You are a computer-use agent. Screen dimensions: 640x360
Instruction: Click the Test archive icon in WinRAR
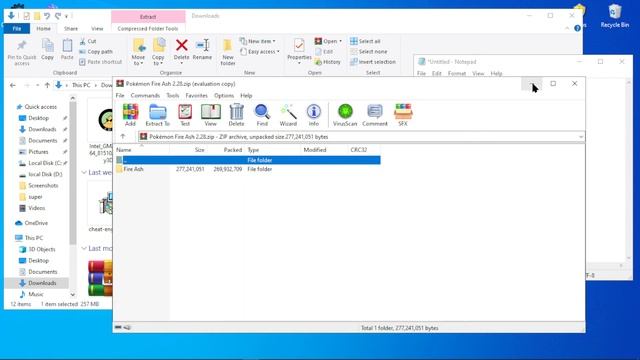point(185,115)
